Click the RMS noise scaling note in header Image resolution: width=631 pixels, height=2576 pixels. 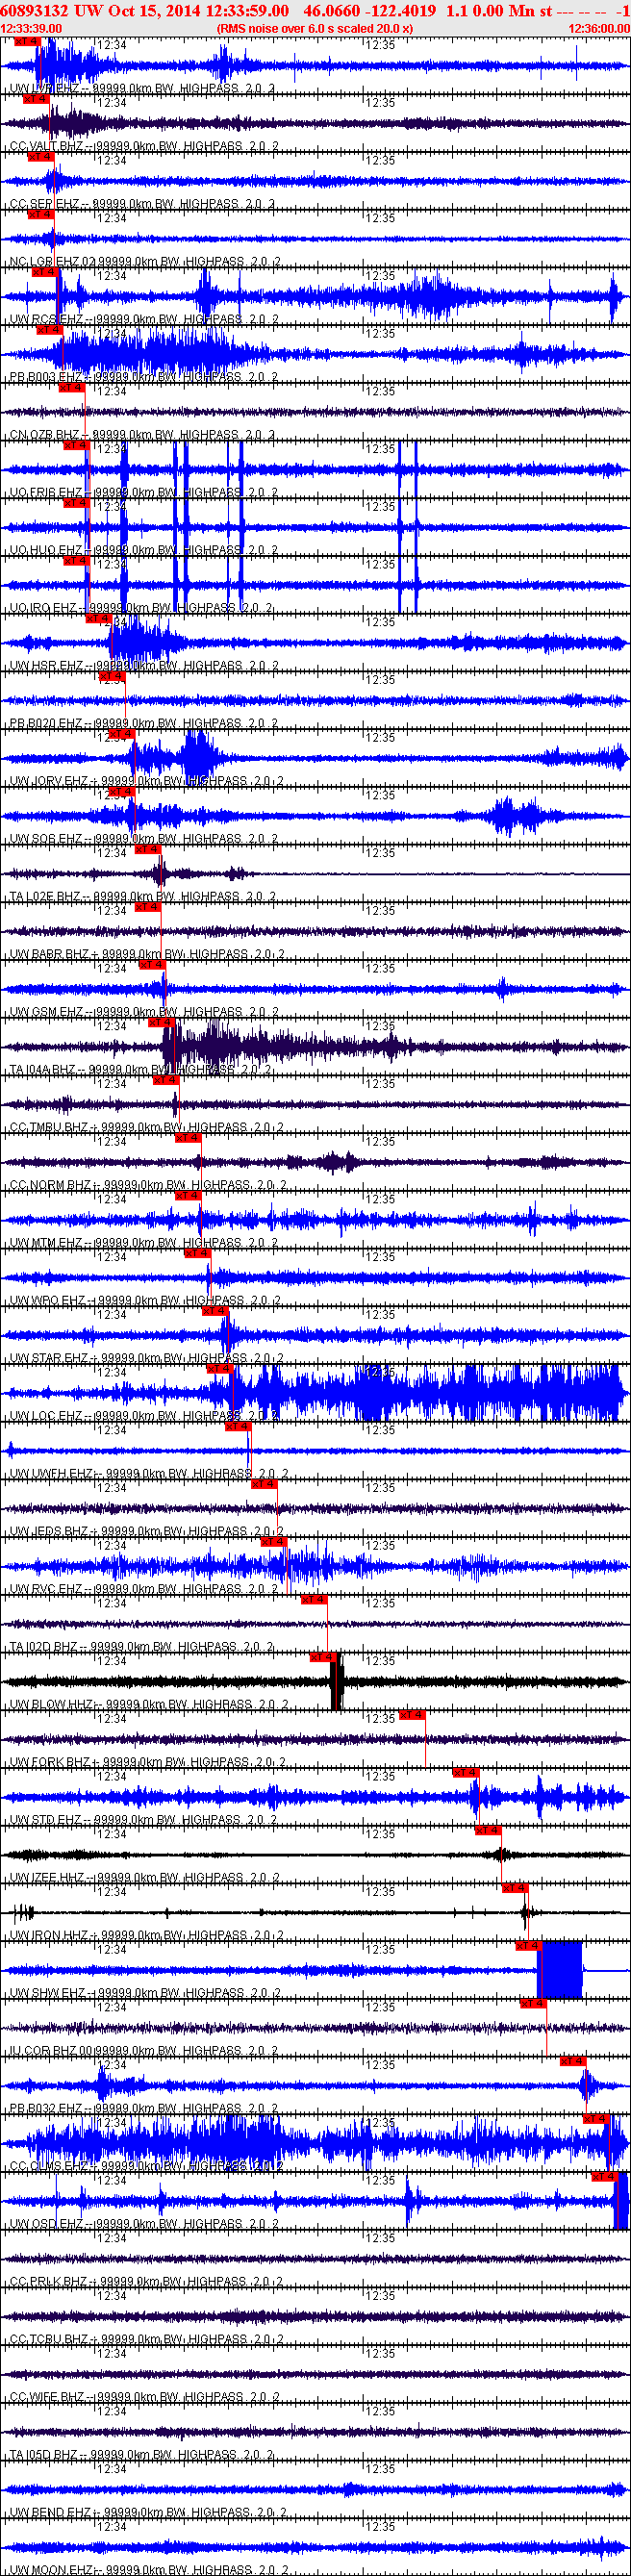[315, 29]
